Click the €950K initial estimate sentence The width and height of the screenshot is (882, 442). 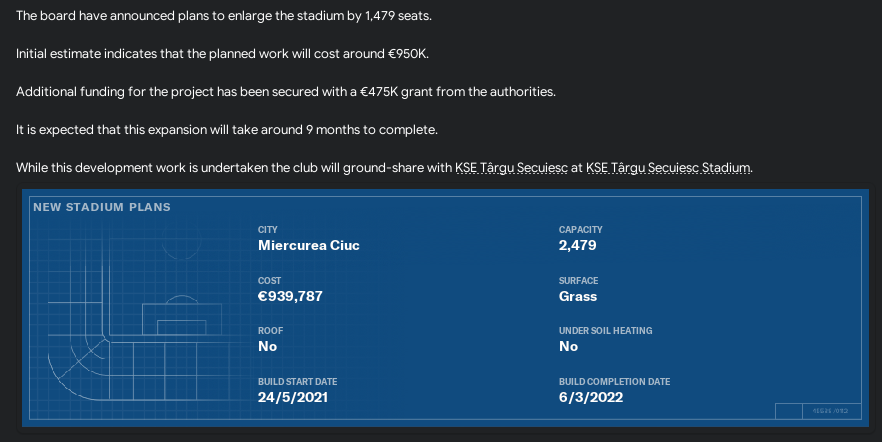tap(222, 53)
